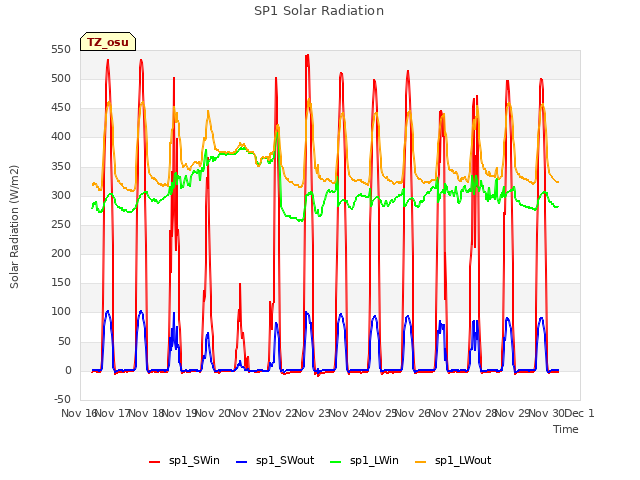Click the SP1 Solar Radiation chart title

[319, 11]
